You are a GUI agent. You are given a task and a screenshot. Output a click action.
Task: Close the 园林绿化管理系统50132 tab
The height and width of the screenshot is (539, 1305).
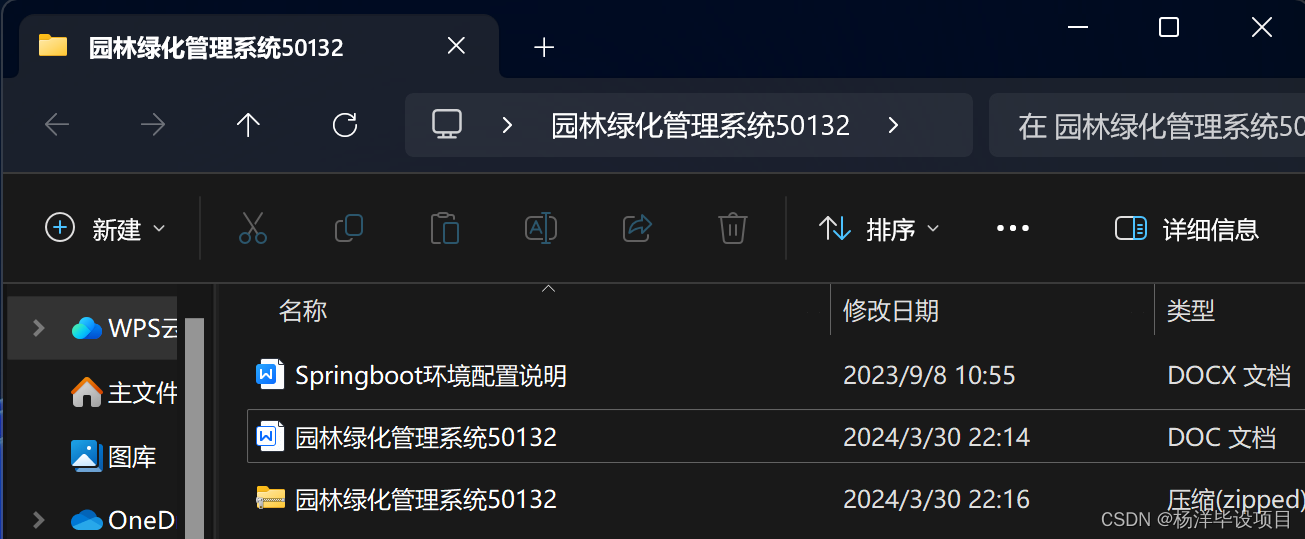click(456, 46)
